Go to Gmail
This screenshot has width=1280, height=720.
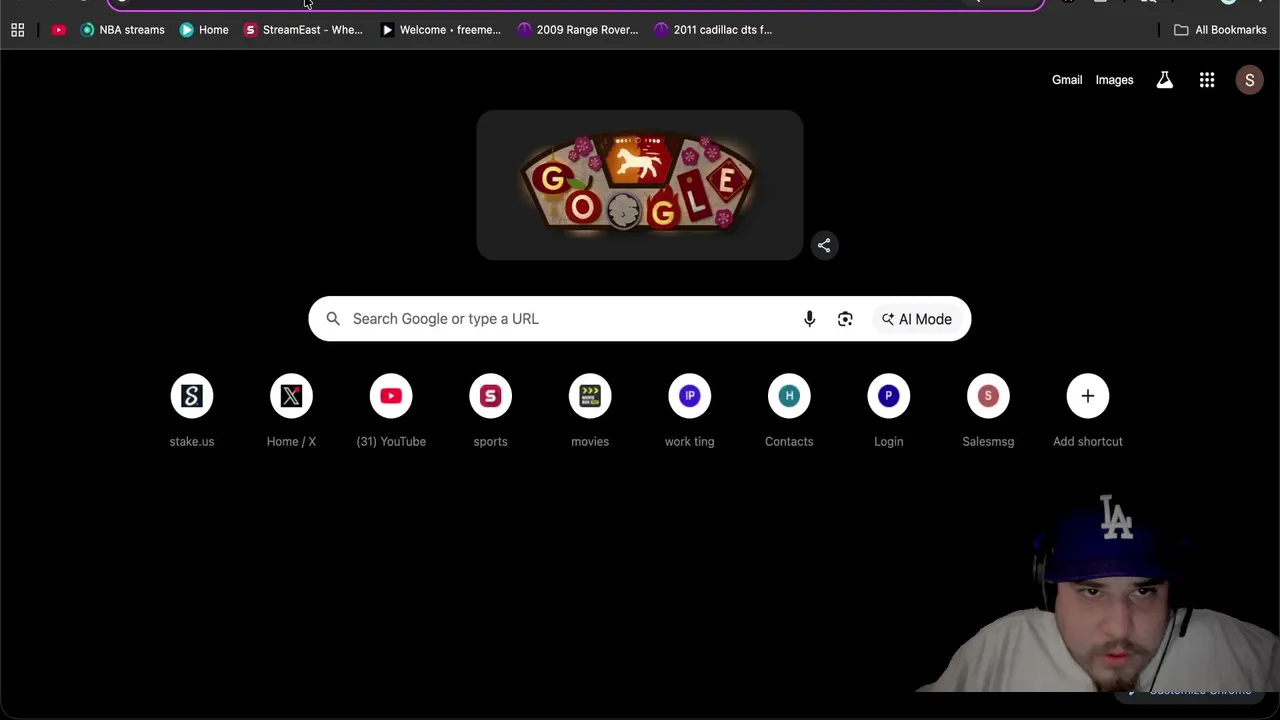pos(1067,80)
